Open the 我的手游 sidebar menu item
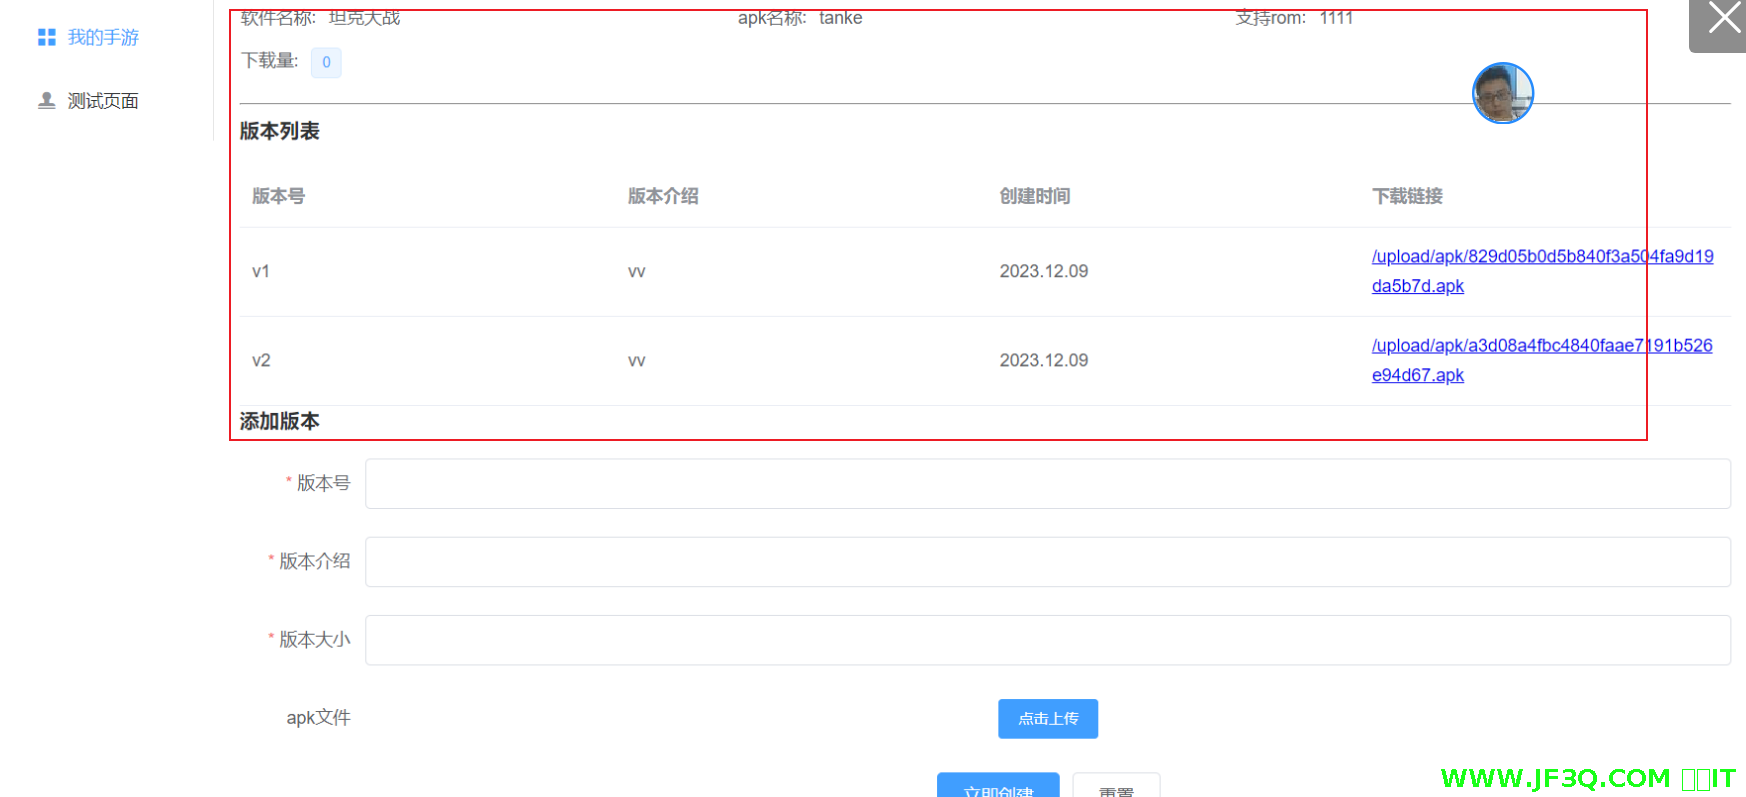This screenshot has width=1746, height=797. (x=102, y=38)
